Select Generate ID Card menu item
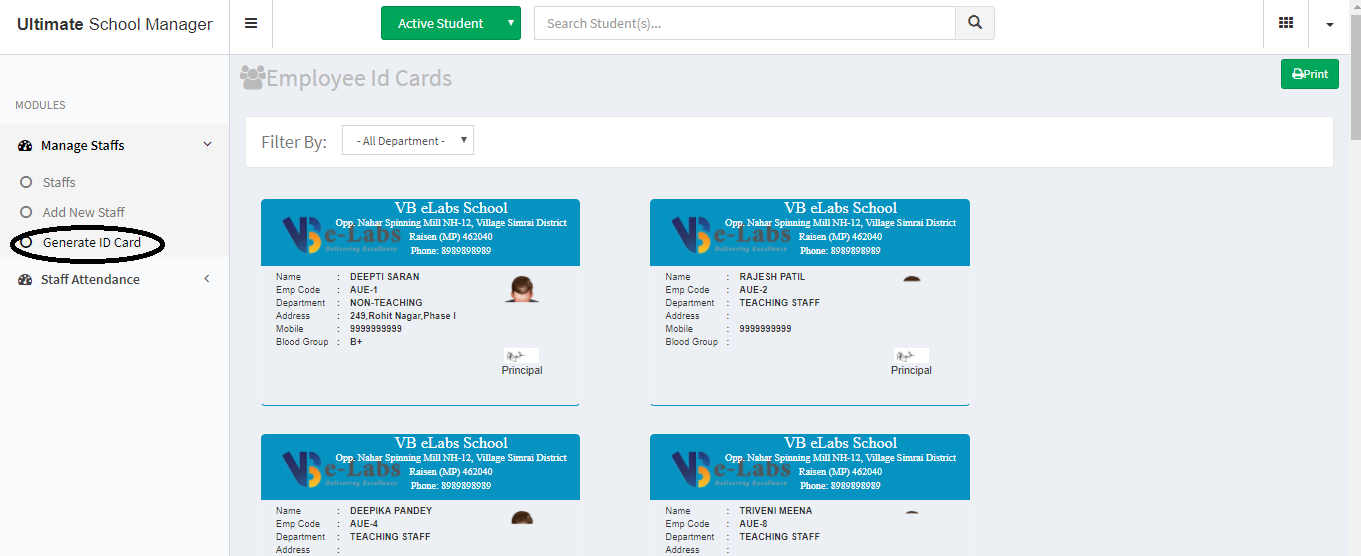The width and height of the screenshot is (1361, 556). (x=92, y=242)
